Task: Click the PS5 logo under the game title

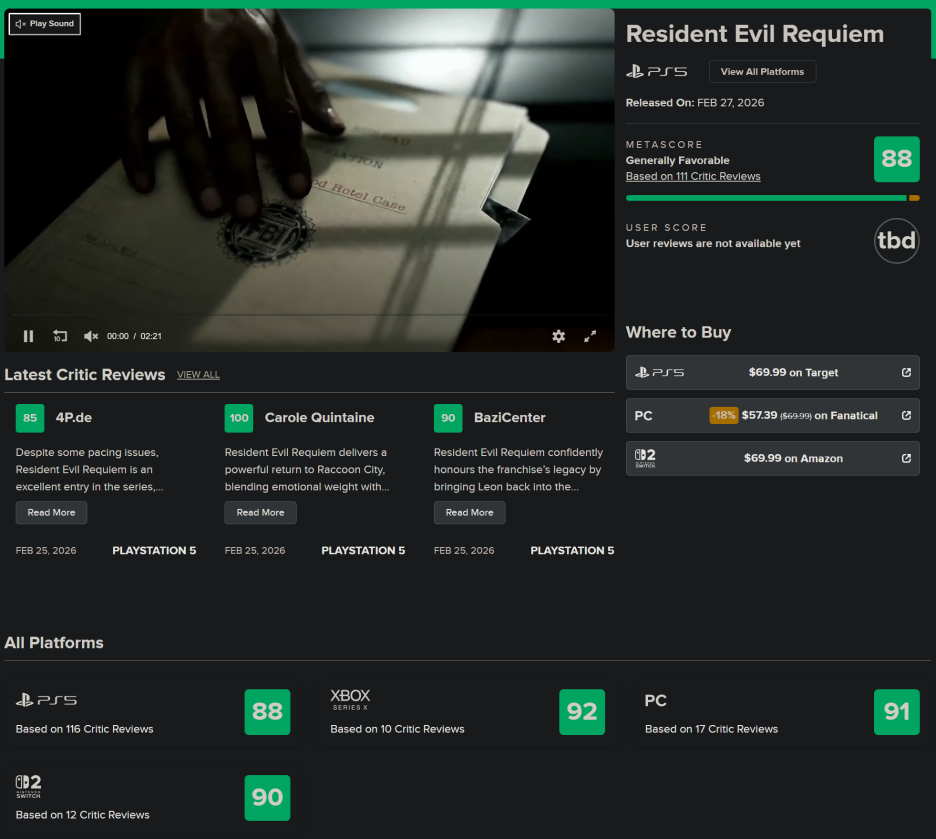Action: [x=657, y=72]
